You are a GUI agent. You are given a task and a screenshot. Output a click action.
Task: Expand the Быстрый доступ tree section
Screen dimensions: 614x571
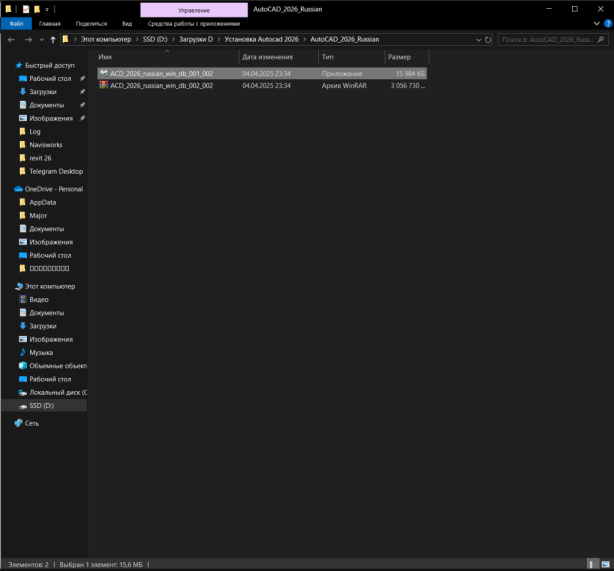point(7,65)
